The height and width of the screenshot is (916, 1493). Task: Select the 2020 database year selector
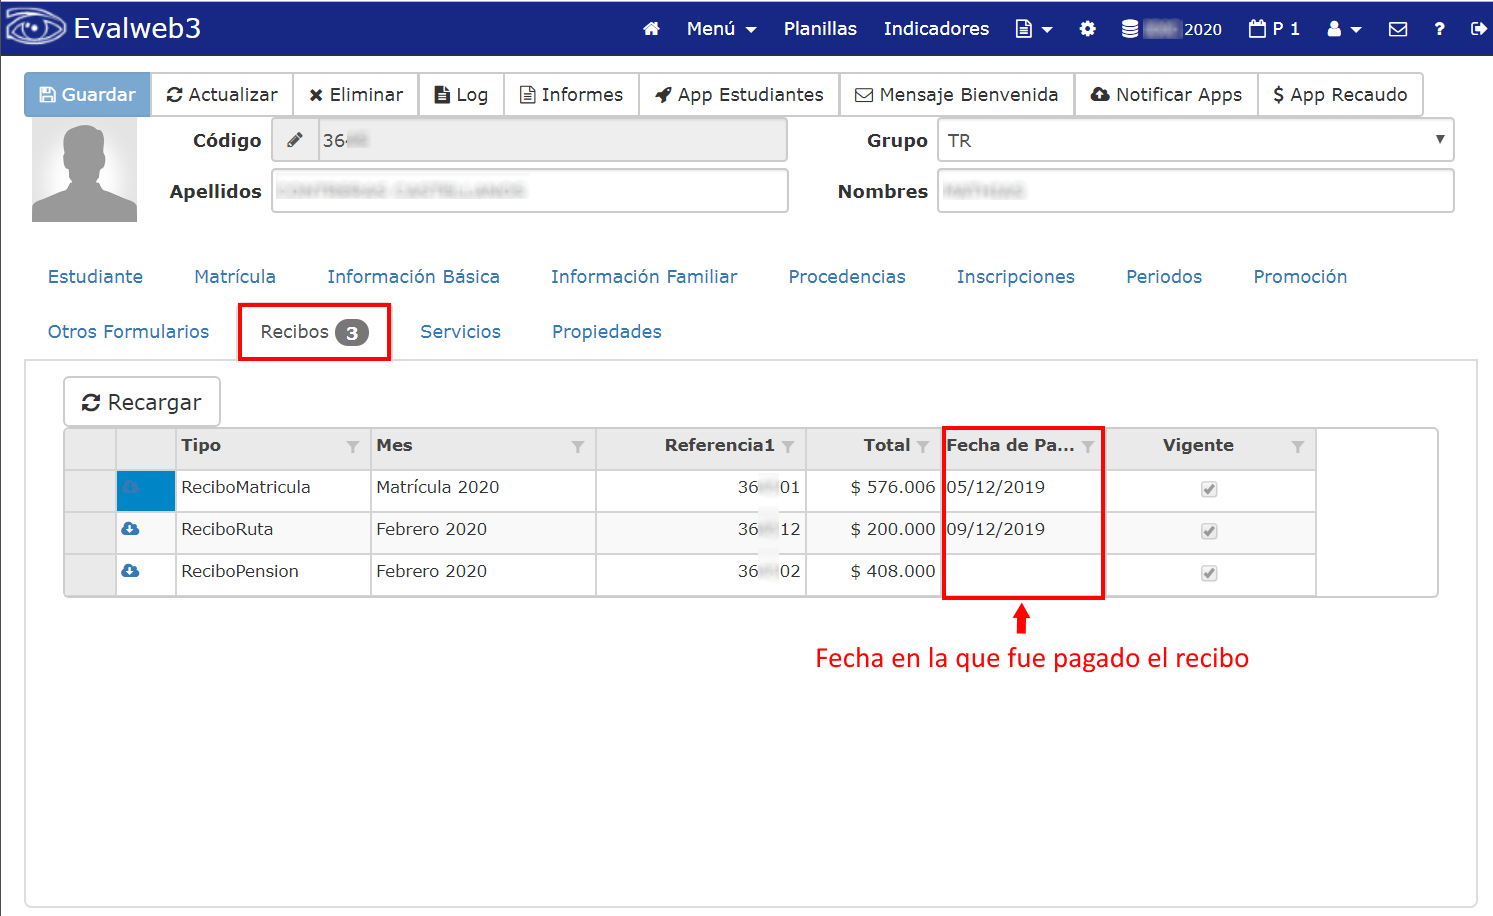tap(1172, 29)
